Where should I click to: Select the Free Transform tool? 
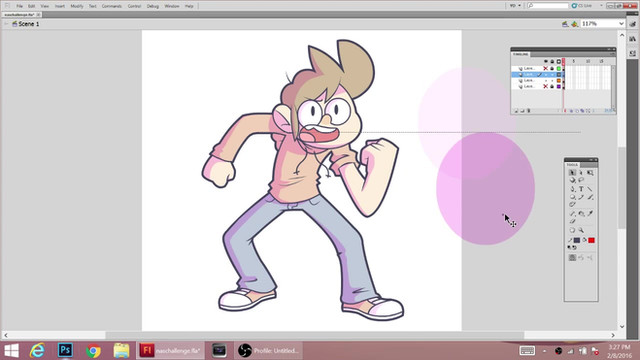point(590,173)
